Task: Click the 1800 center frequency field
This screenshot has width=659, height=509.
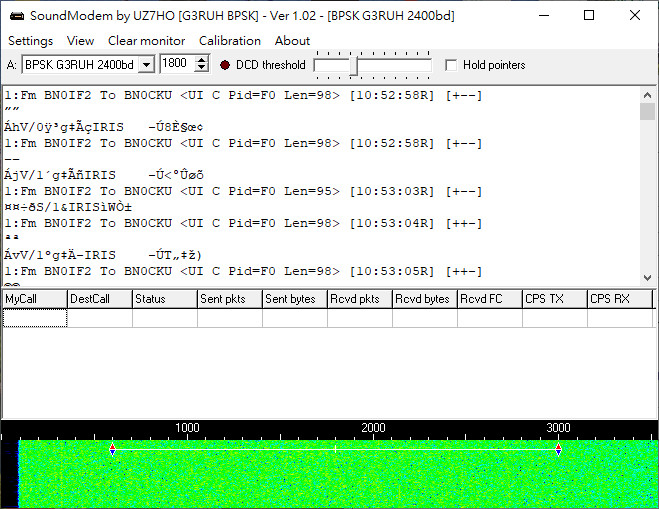Action: pyautogui.click(x=177, y=63)
